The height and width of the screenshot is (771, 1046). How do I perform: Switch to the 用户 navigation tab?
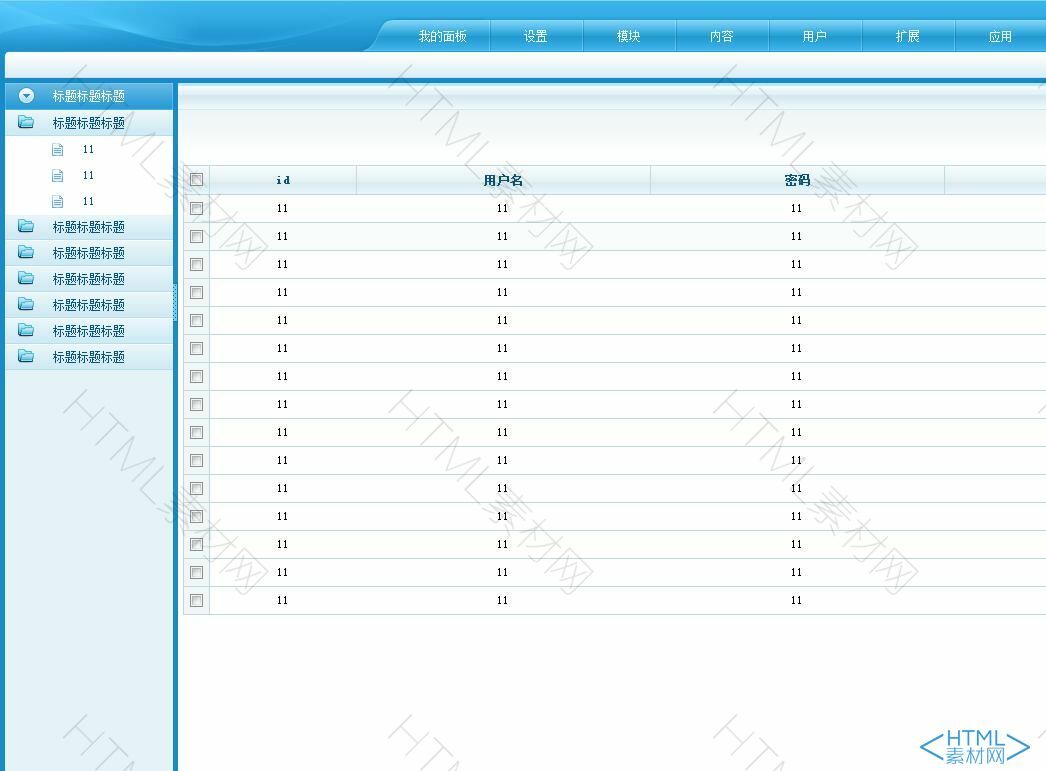click(x=814, y=36)
